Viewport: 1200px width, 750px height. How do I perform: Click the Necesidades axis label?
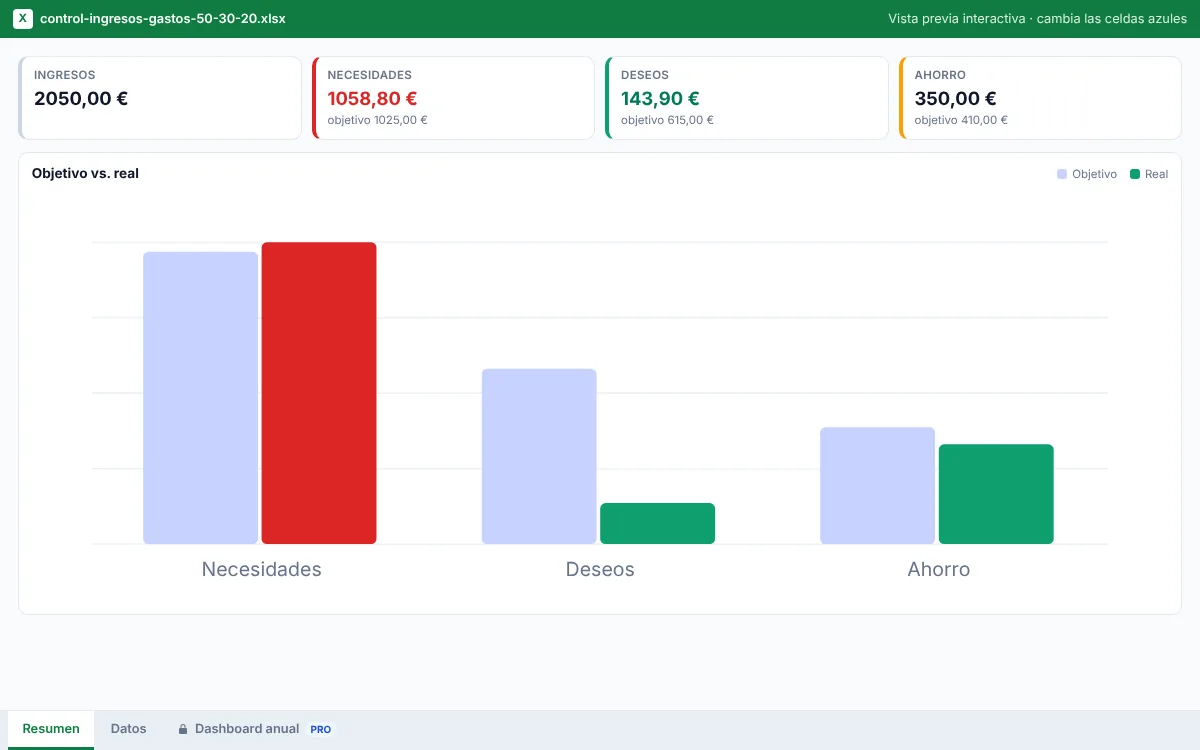point(261,569)
